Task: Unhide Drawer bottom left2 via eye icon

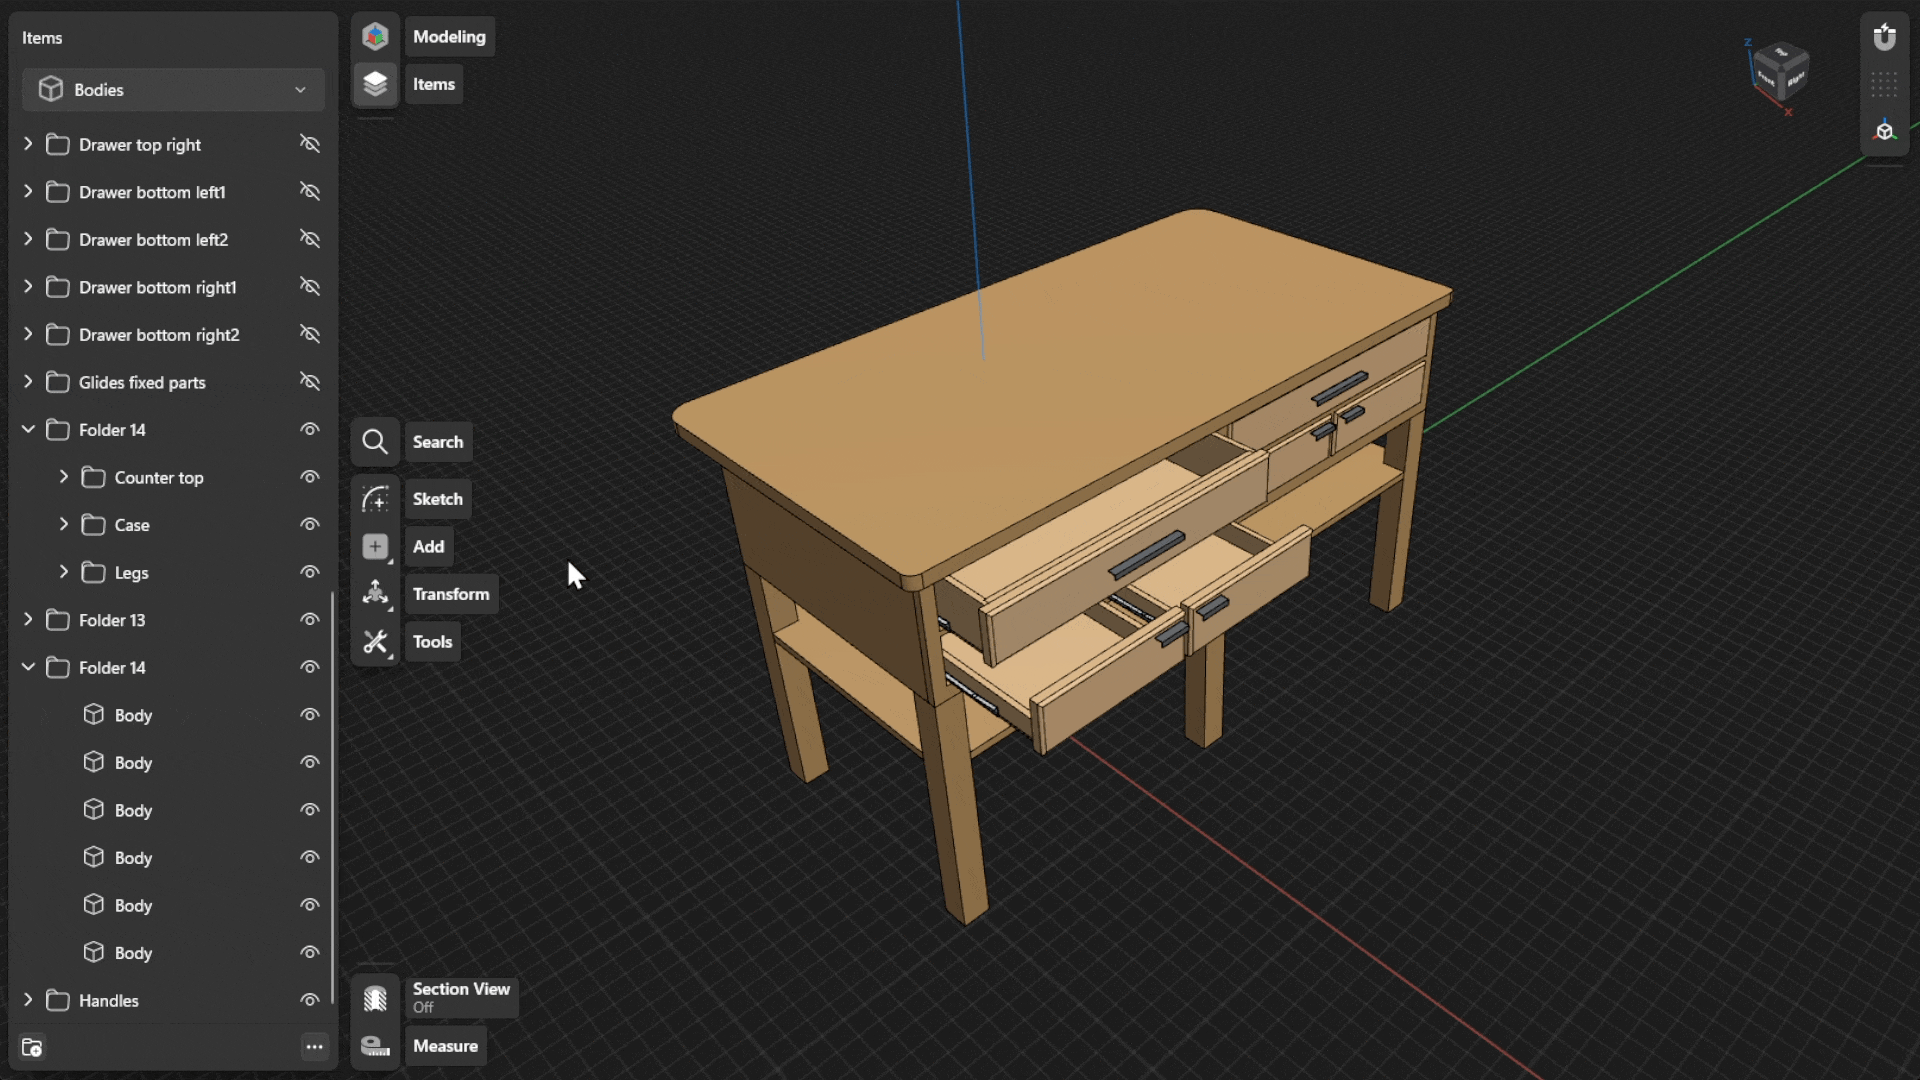Action: pyautogui.click(x=310, y=239)
